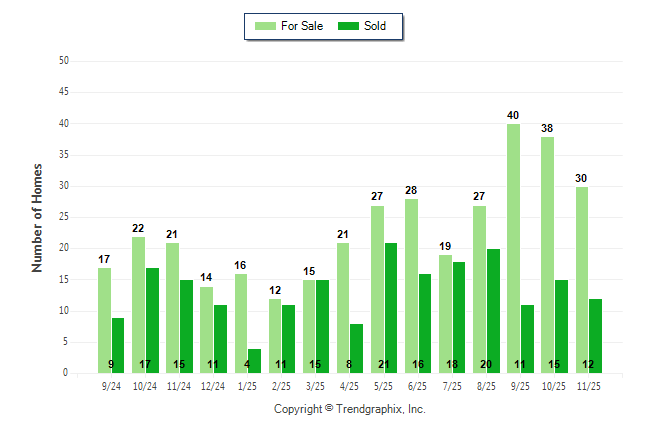Click the 8/25 Sold bar showing 20

tap(493, 311)
